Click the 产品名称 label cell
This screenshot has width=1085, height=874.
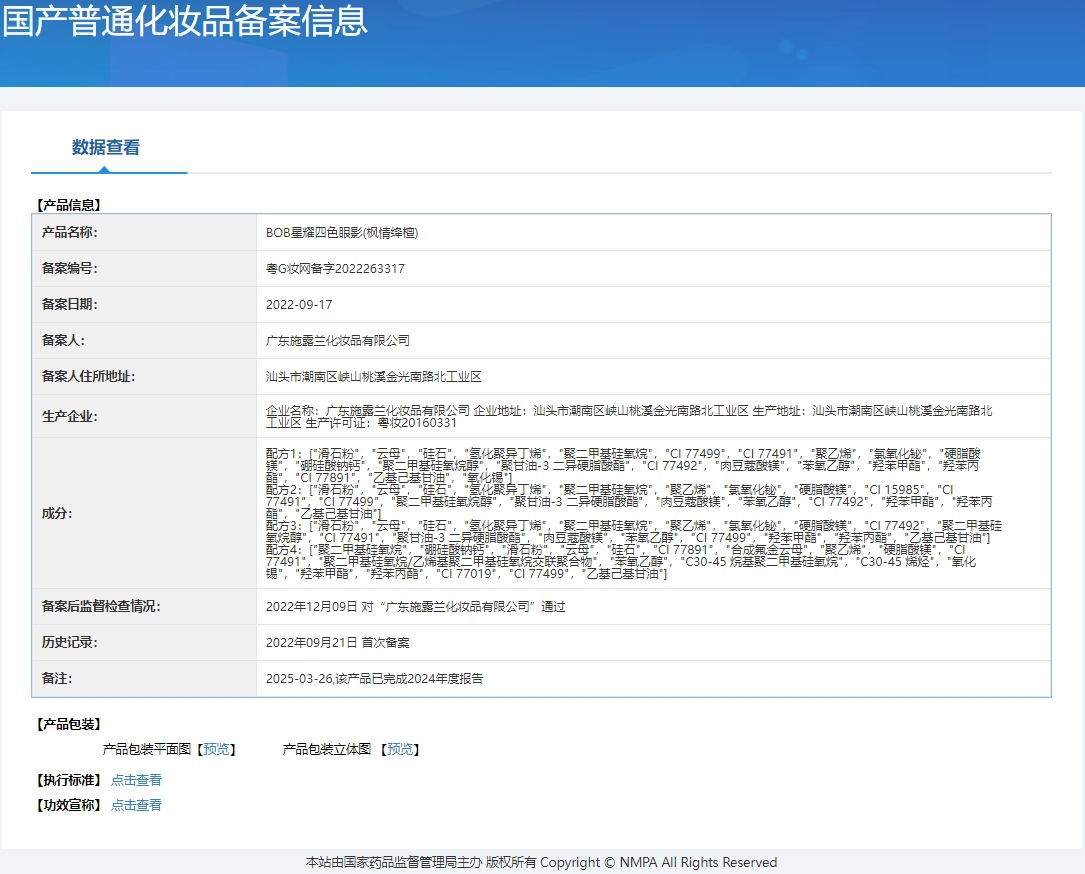click(x=144, y=233)
